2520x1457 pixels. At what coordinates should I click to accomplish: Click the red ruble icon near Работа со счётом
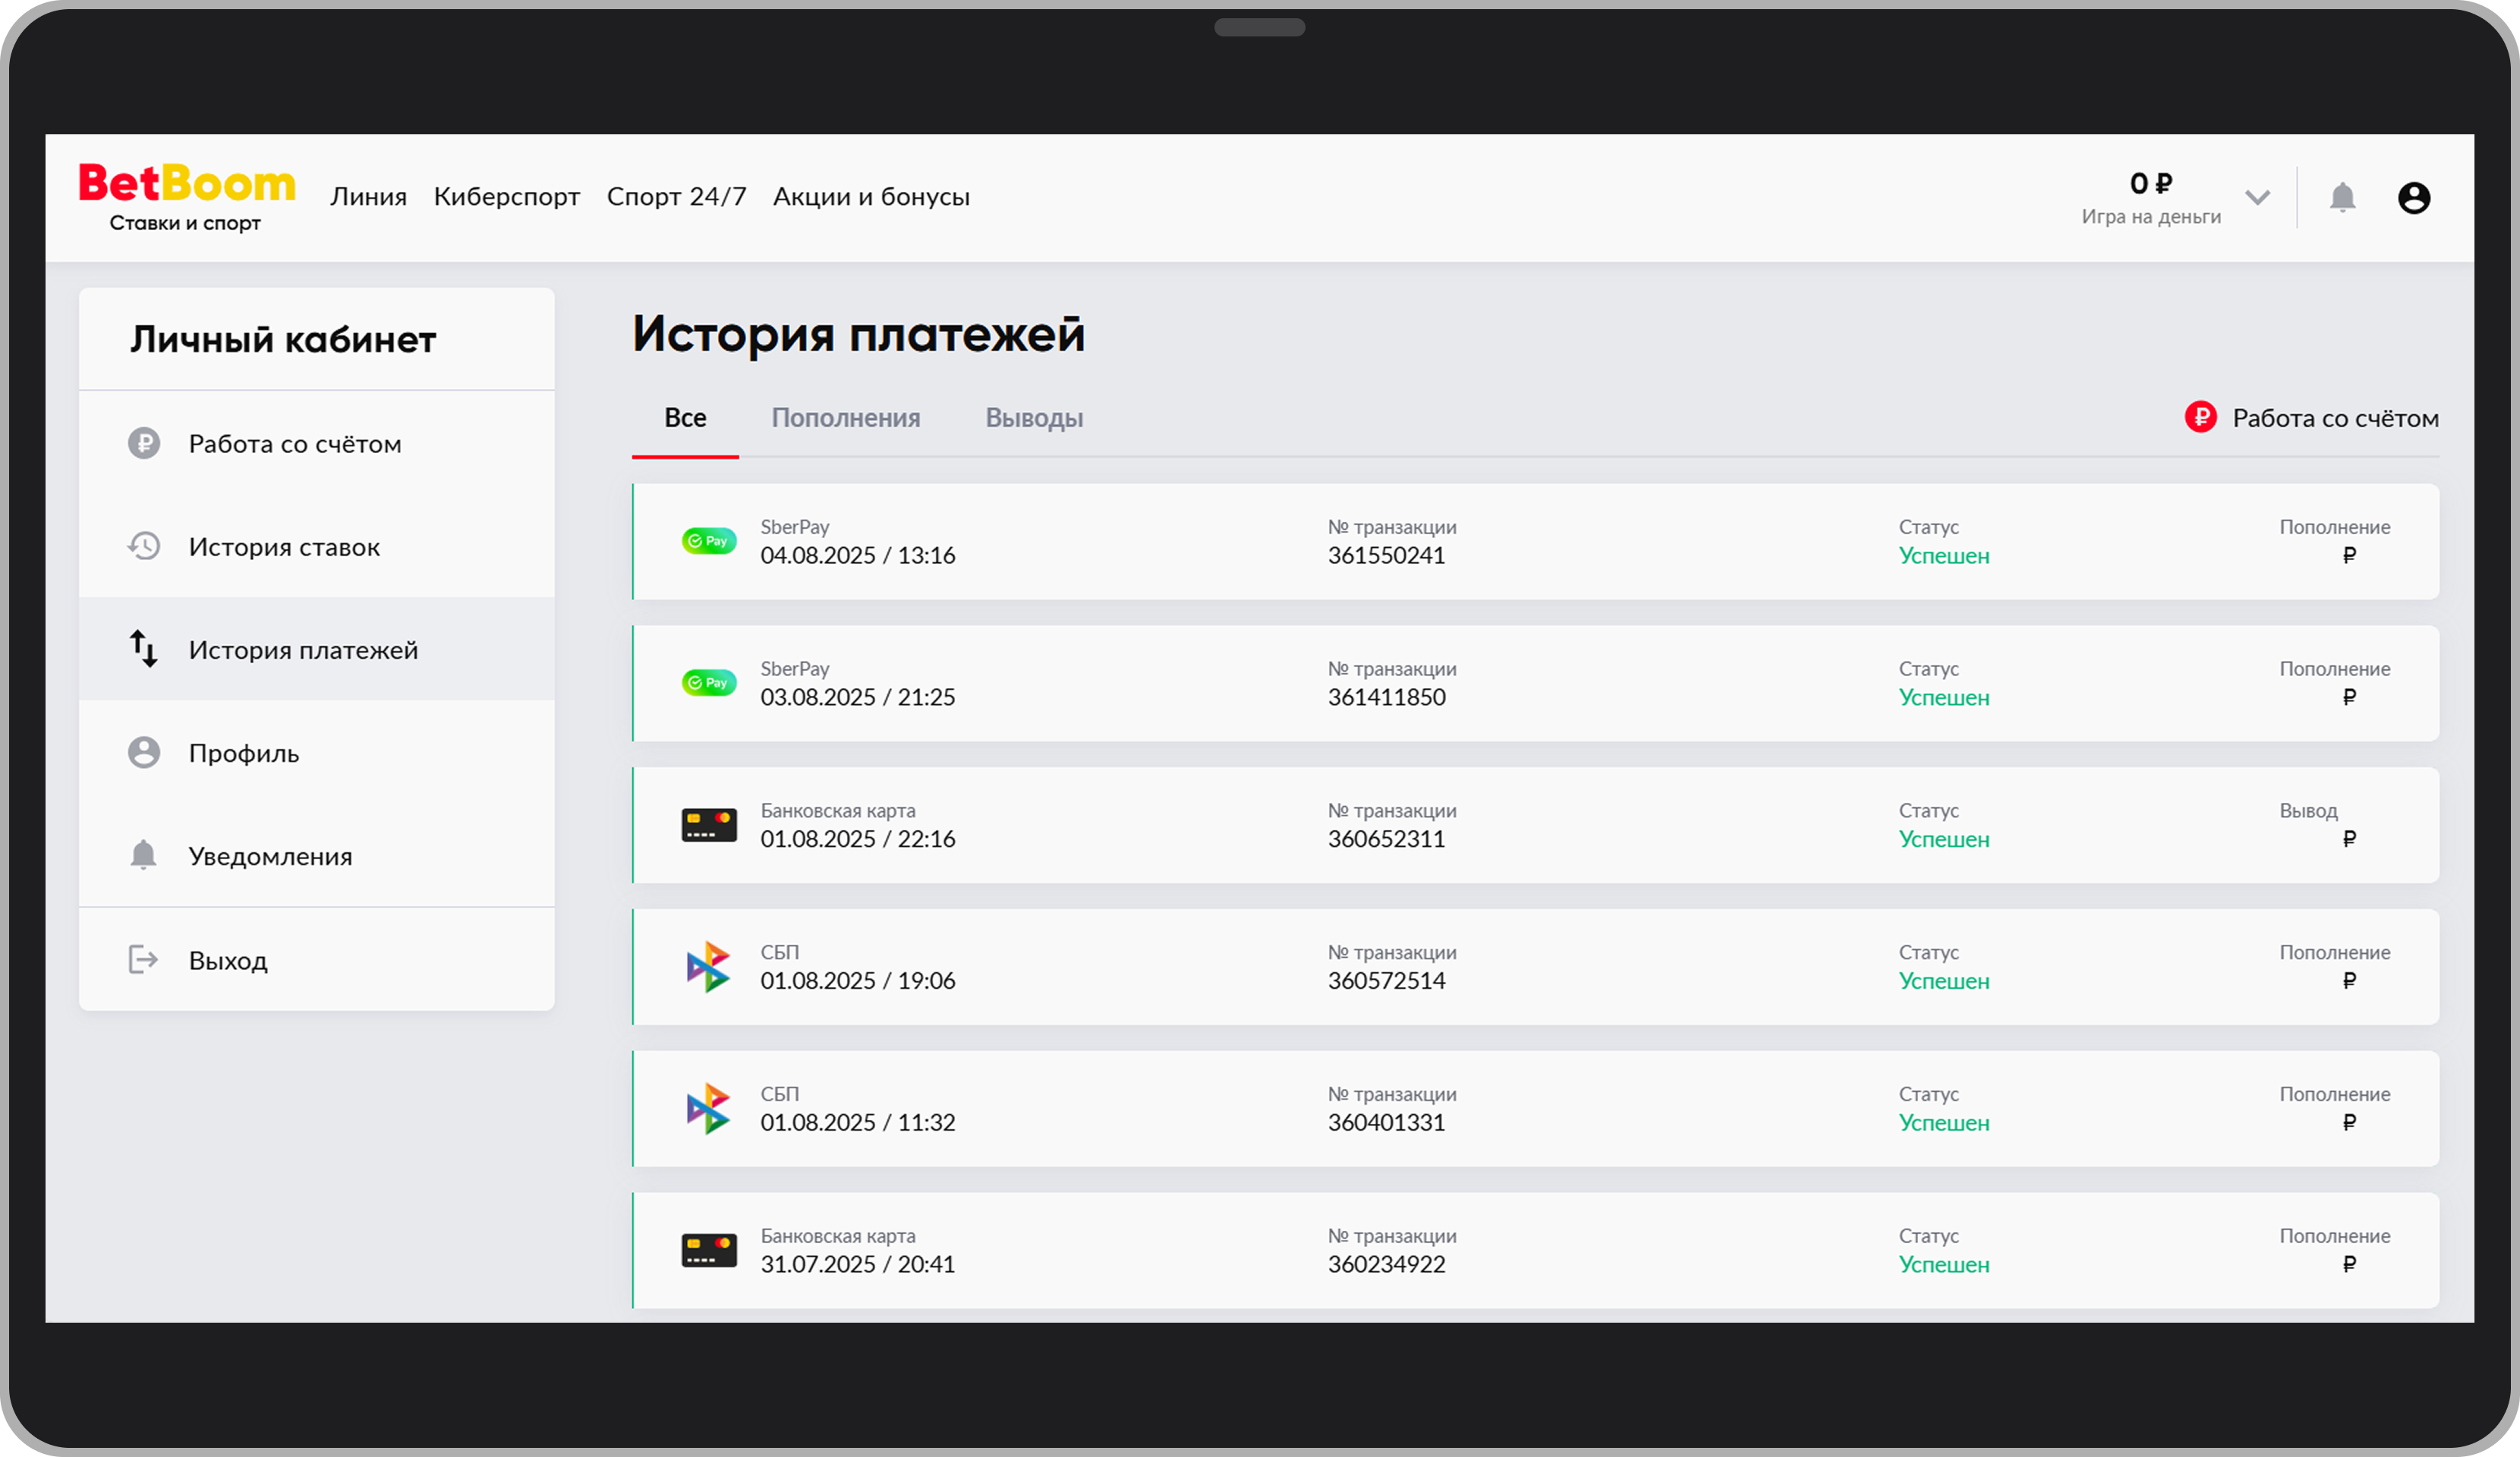2200,417
